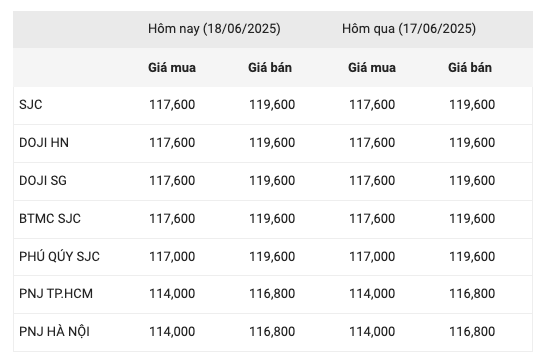The width and height of the screenshot is (542, 360).
Task: Click the Hôm qua (17/06/2025) header
Action: click(409, 29)
